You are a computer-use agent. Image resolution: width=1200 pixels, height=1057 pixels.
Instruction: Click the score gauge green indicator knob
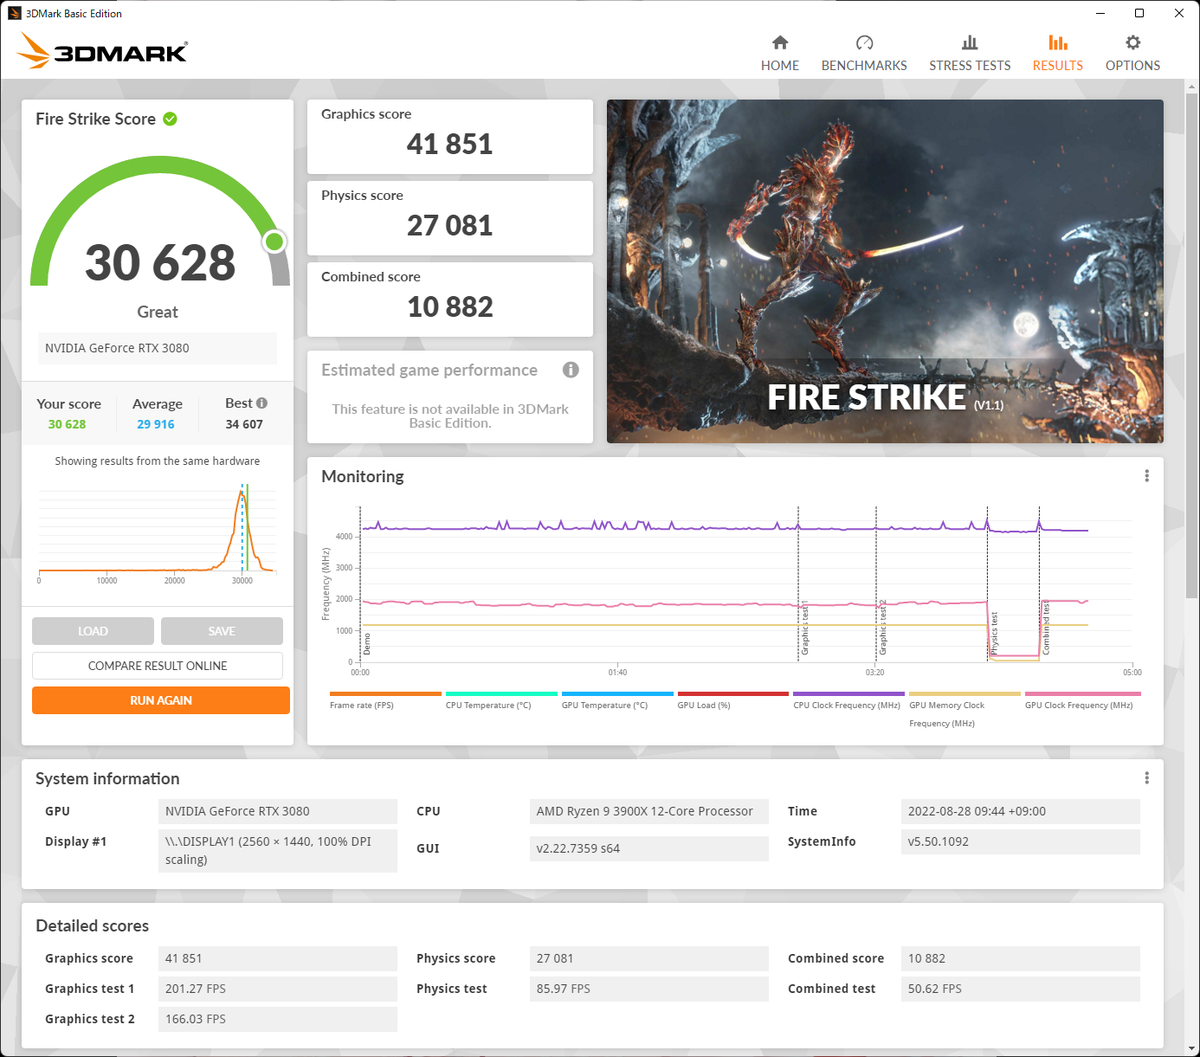[x=274, y=242]
